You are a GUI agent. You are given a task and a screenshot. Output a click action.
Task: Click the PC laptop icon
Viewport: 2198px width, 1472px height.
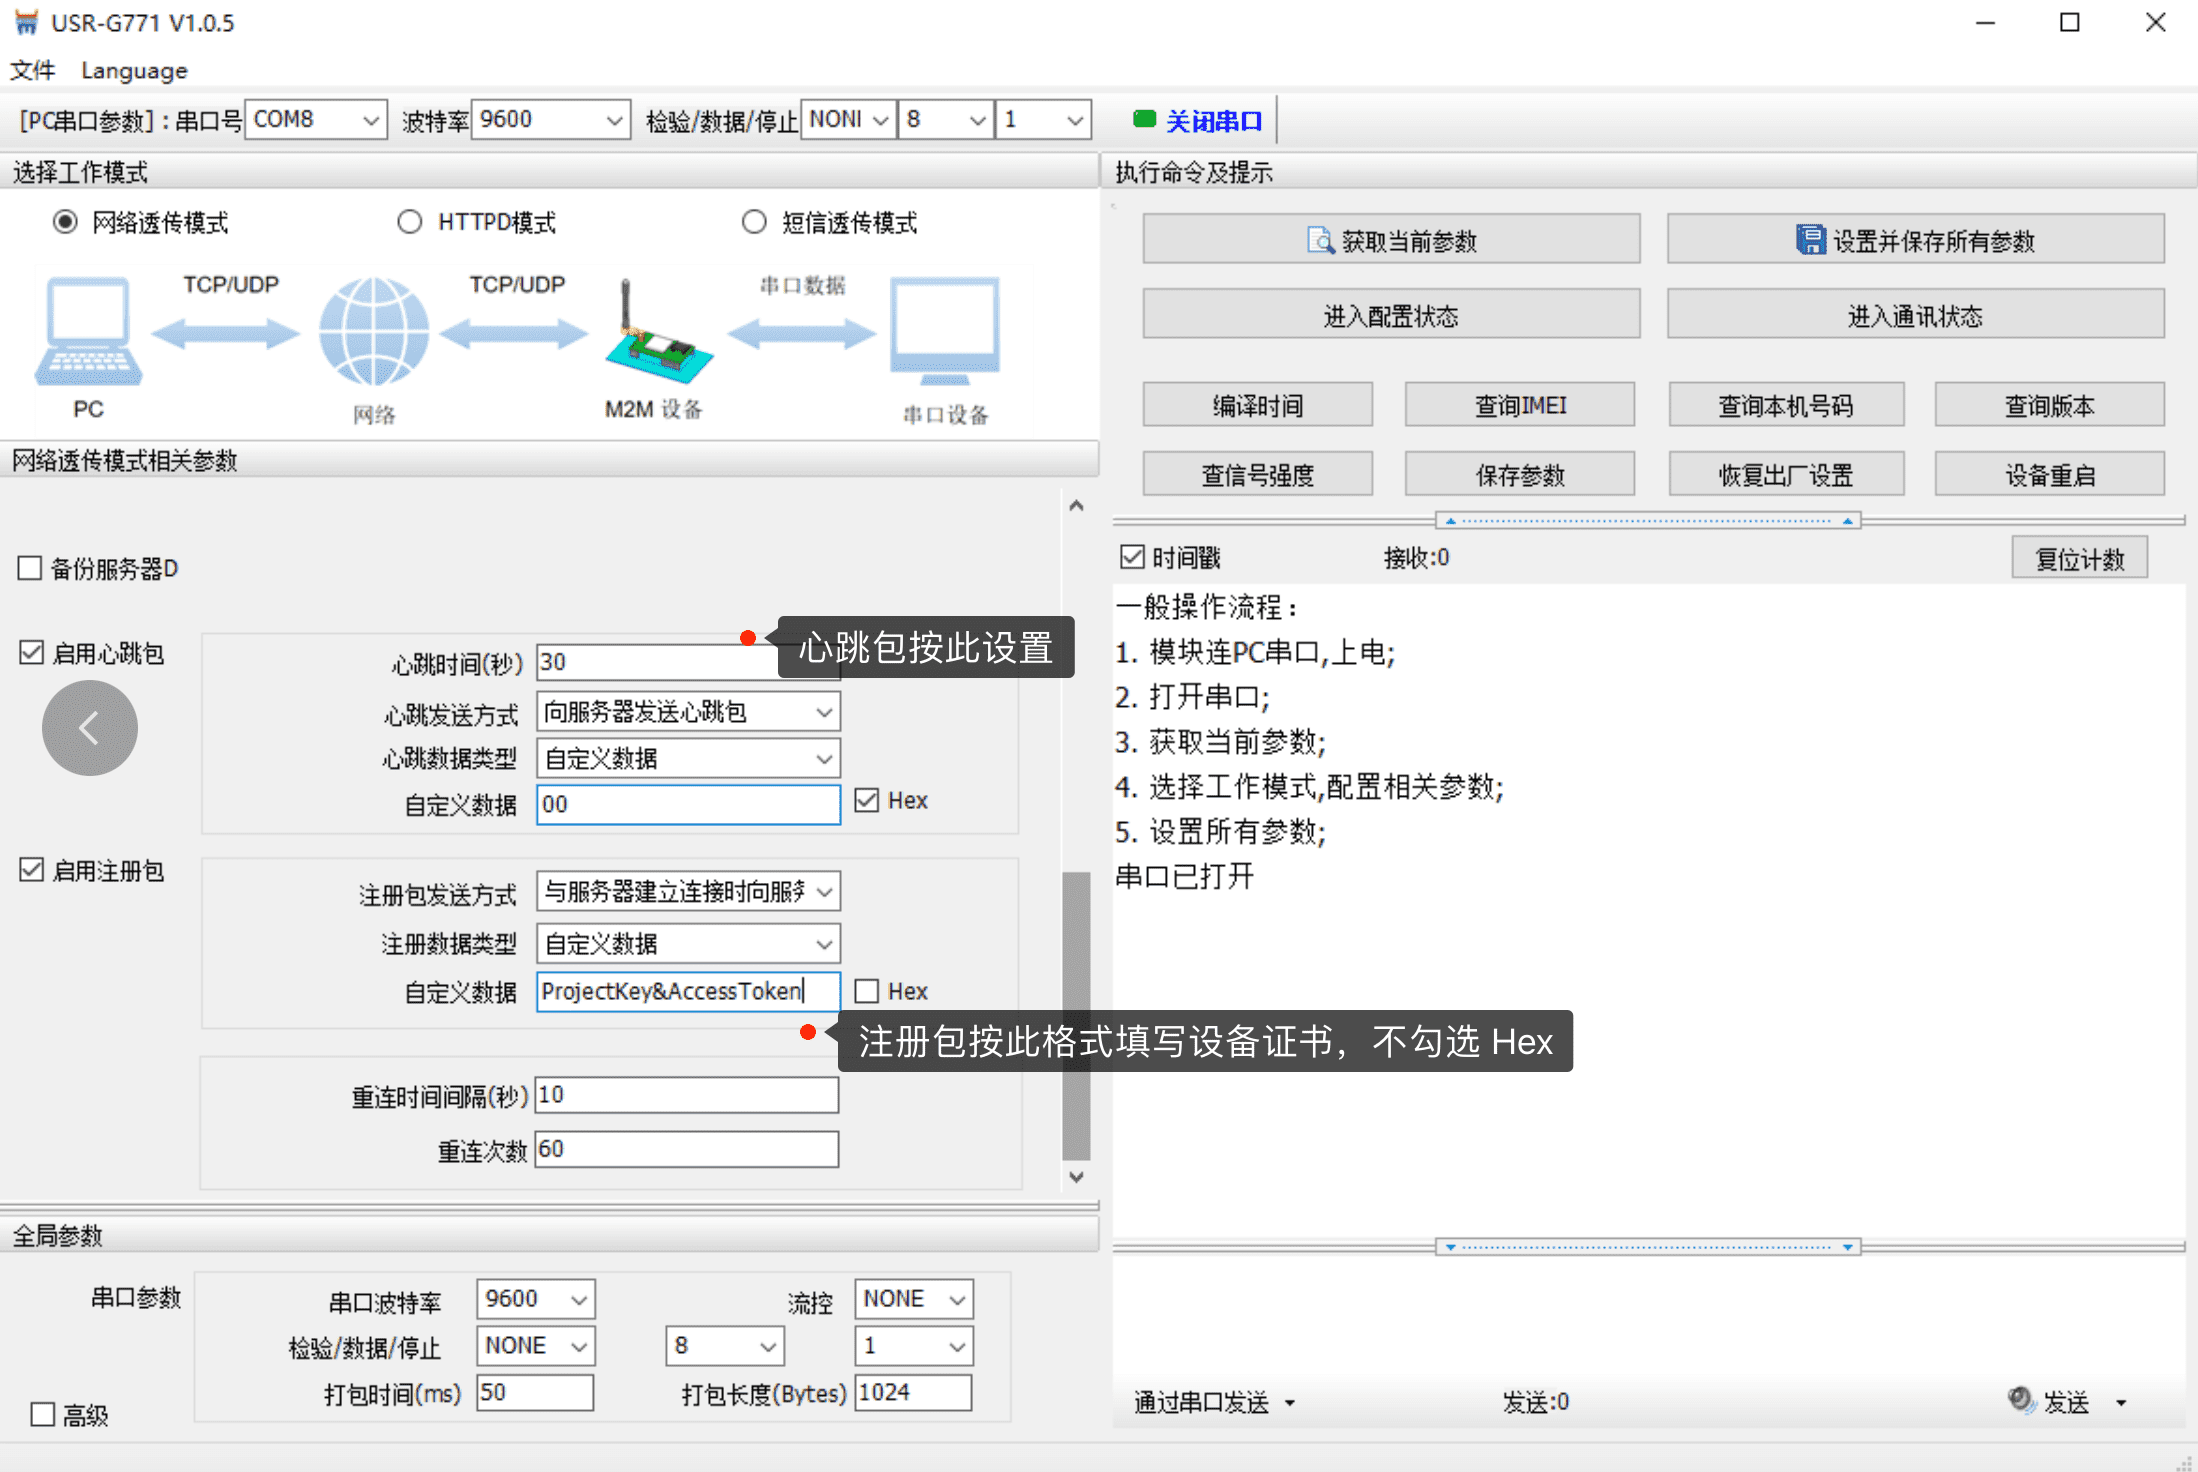[x=89, y=332]
